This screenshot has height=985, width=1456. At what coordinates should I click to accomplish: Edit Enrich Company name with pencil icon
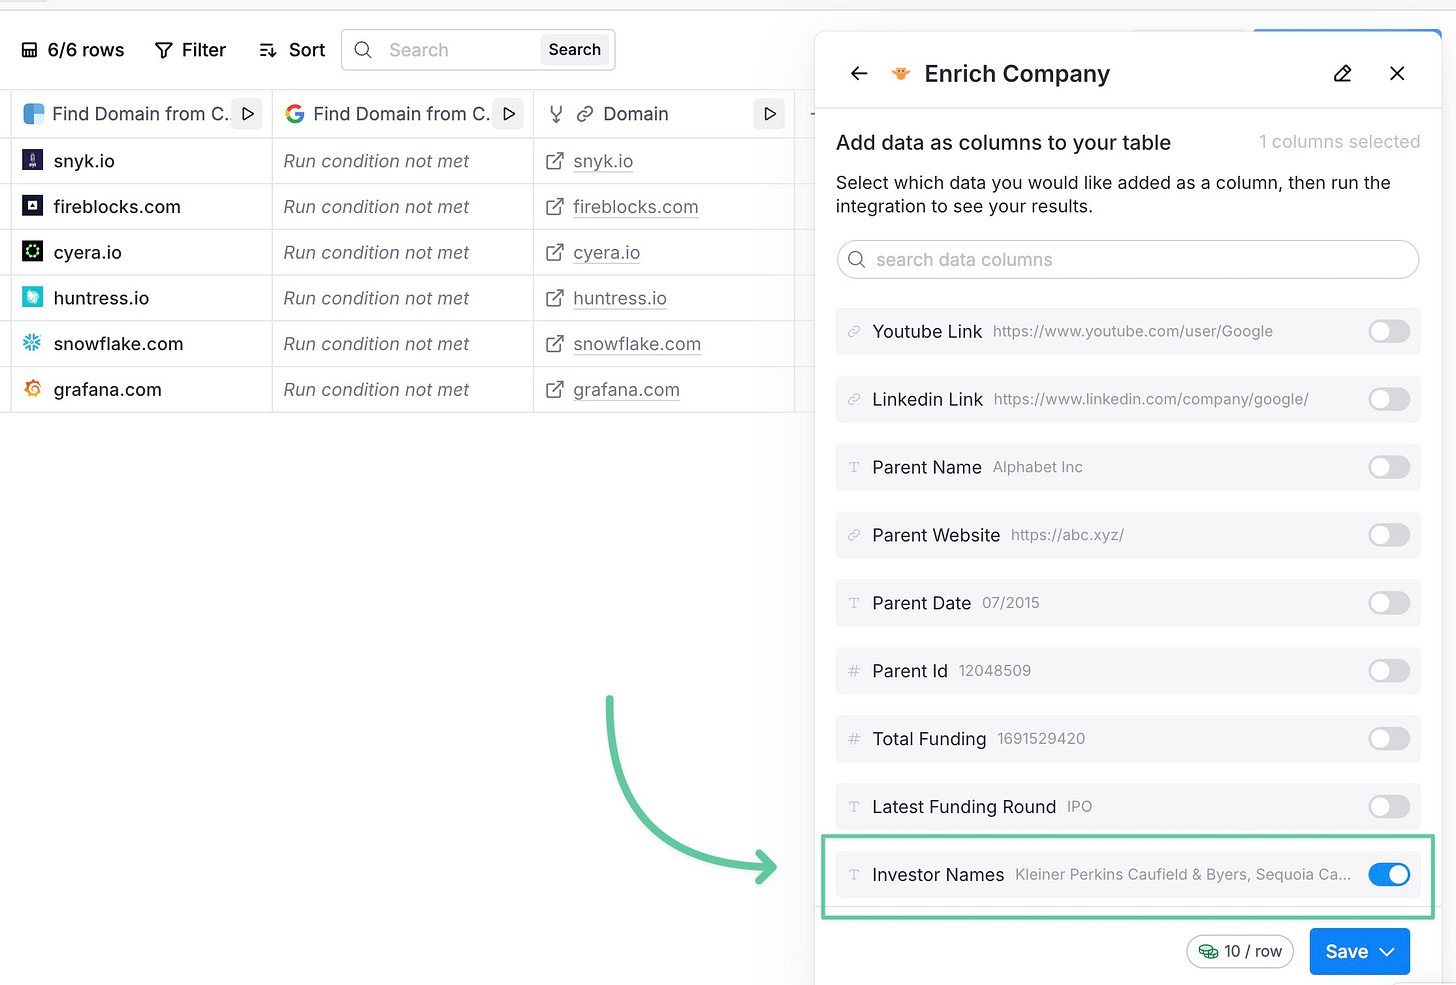[1343, 73]
